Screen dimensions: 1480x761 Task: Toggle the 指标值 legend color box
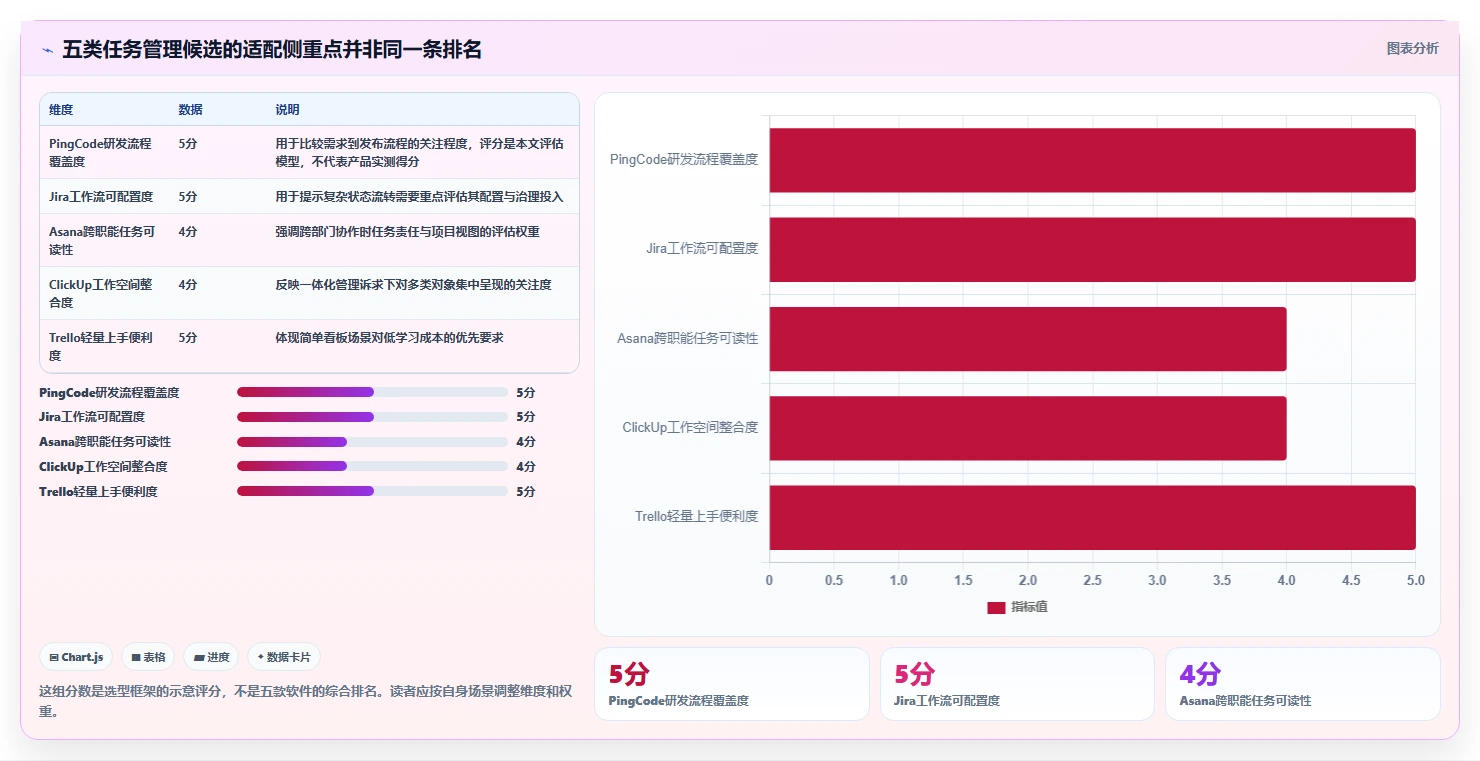(996, 607)
